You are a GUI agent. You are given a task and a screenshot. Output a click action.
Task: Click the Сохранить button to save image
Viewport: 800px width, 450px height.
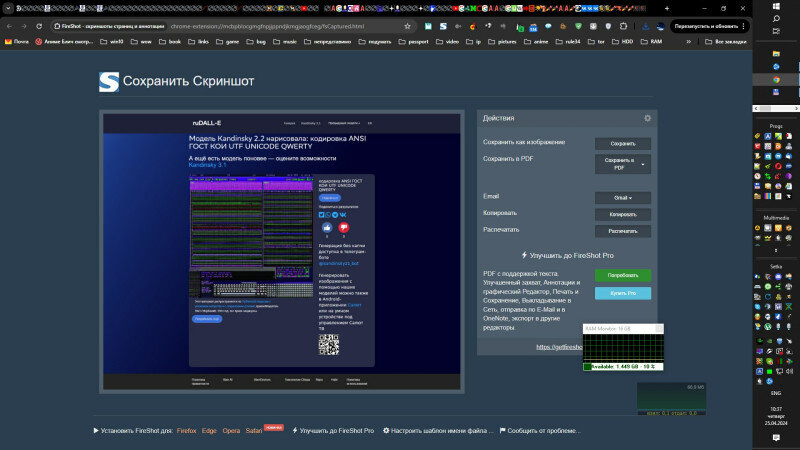pos(622,144)
